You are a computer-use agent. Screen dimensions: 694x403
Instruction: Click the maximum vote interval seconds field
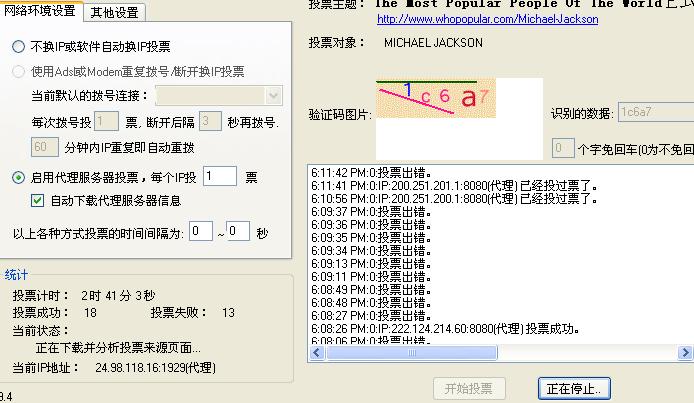pos(237,231)
